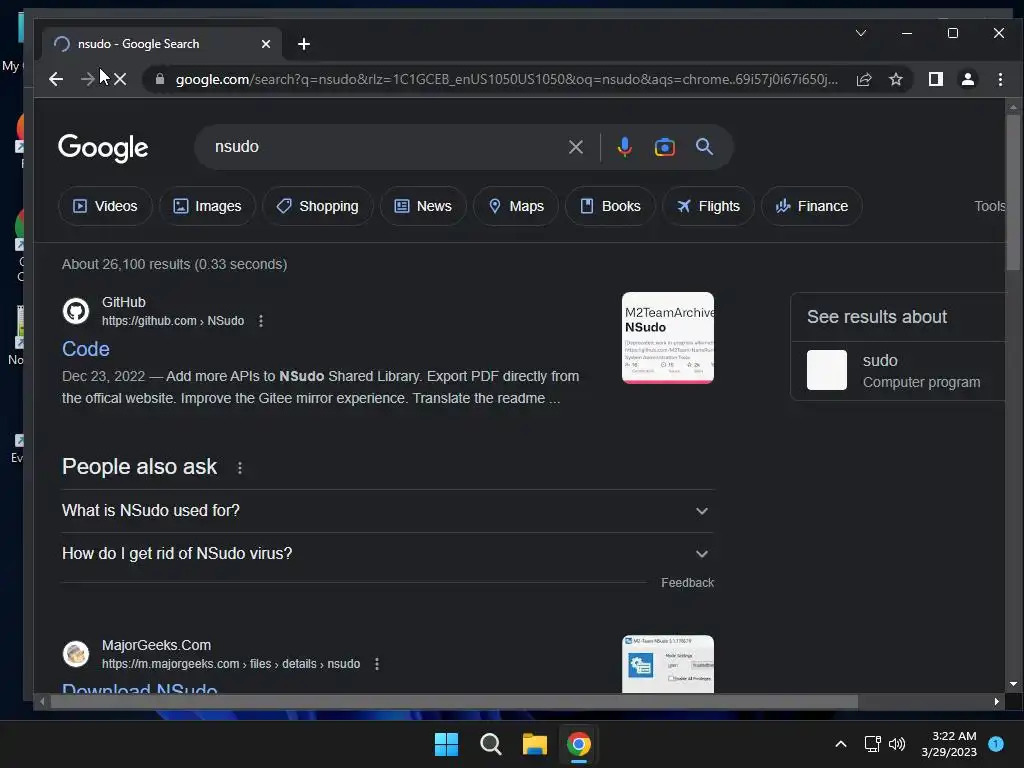The width and height of the screenshot is (1024, 768).
Task: Filter results by Books
Action: (610, 206)
